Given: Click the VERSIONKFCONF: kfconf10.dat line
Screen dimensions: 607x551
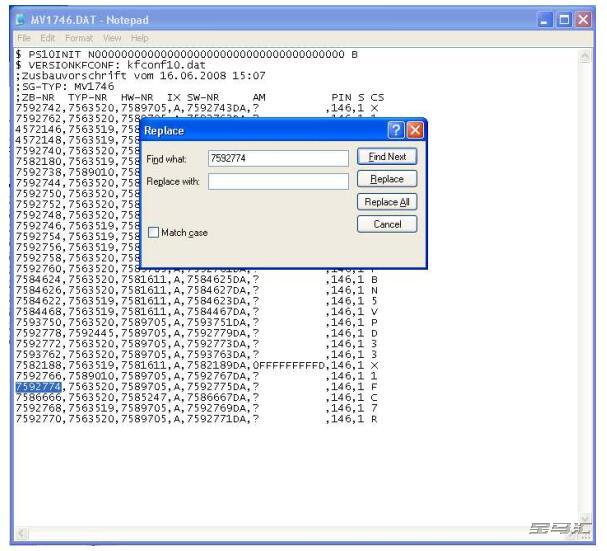Looking at the screenshot, I should point(111,65).
